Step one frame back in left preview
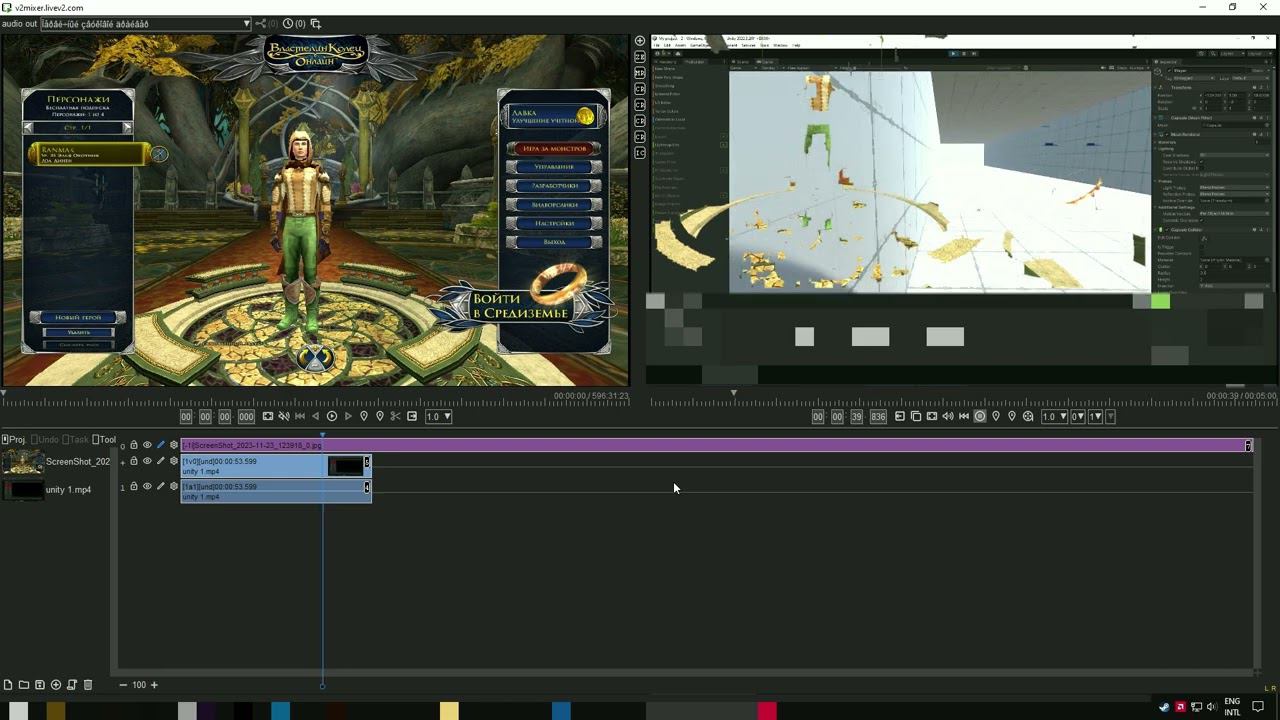1280x720 pixels. pyautogui.click(x=316, y=416)
